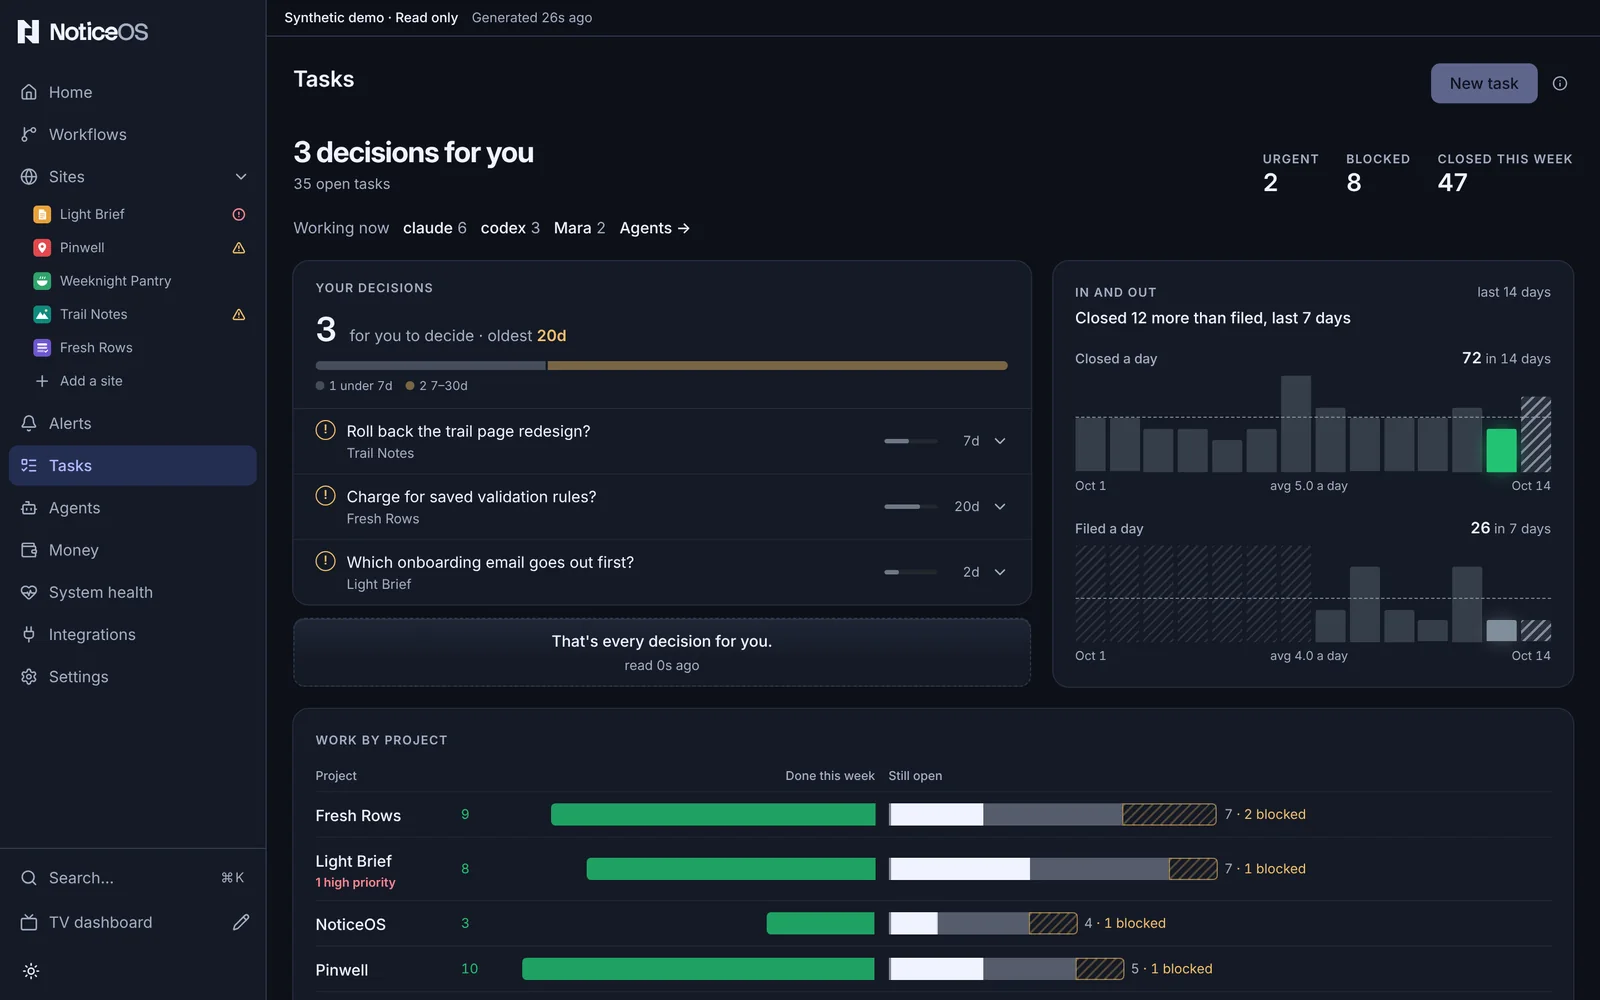Go to Alerts in the sidebar
Screen dimensions: 1600x1000
tap(133, 423)
